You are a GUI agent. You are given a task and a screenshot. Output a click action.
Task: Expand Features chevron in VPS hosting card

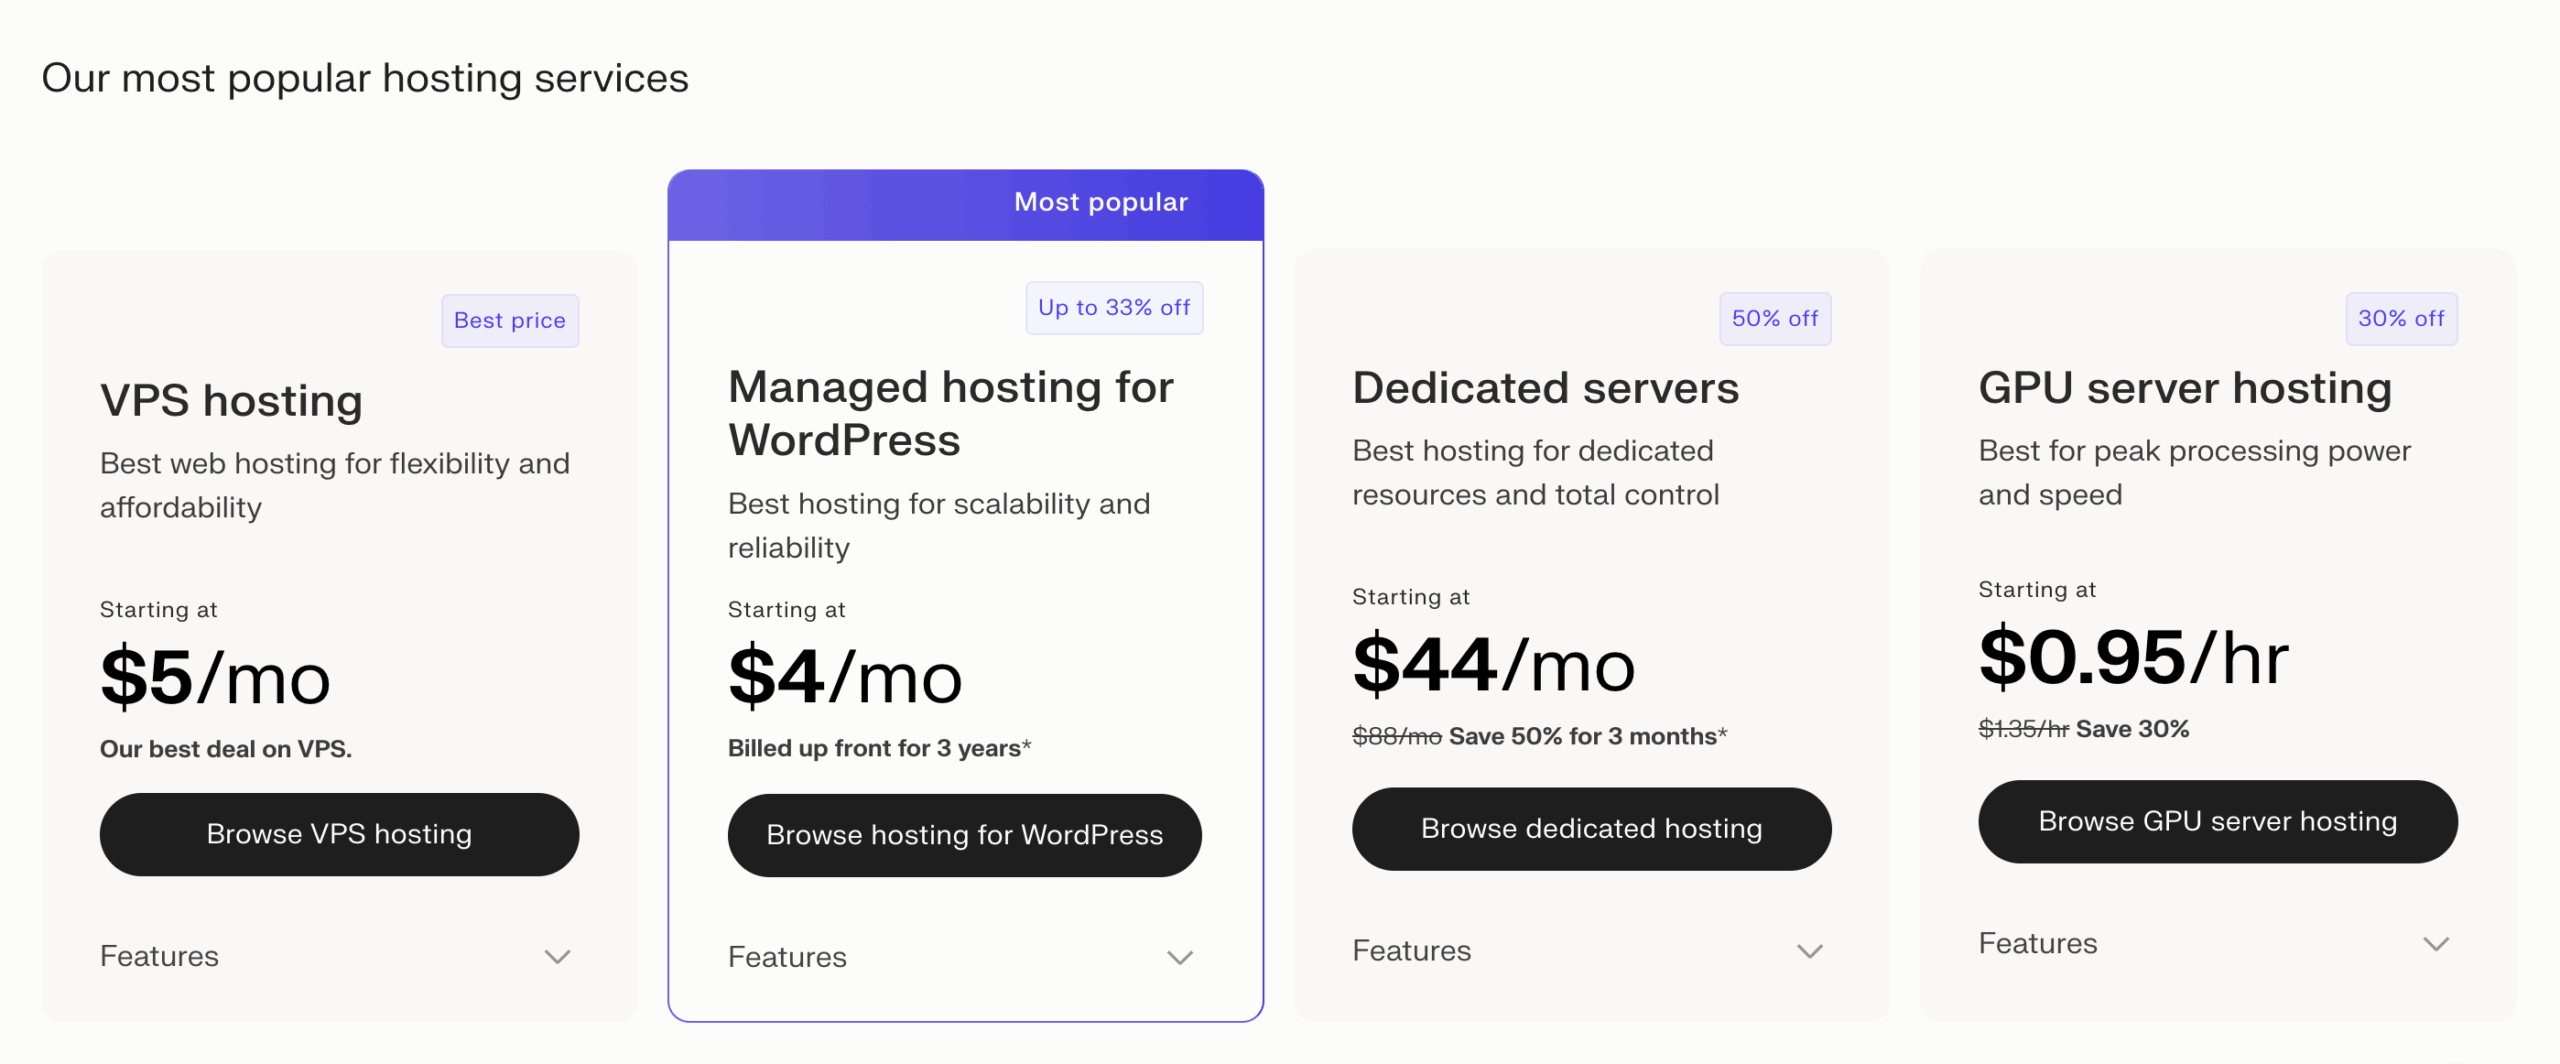(x=557, y=957)
